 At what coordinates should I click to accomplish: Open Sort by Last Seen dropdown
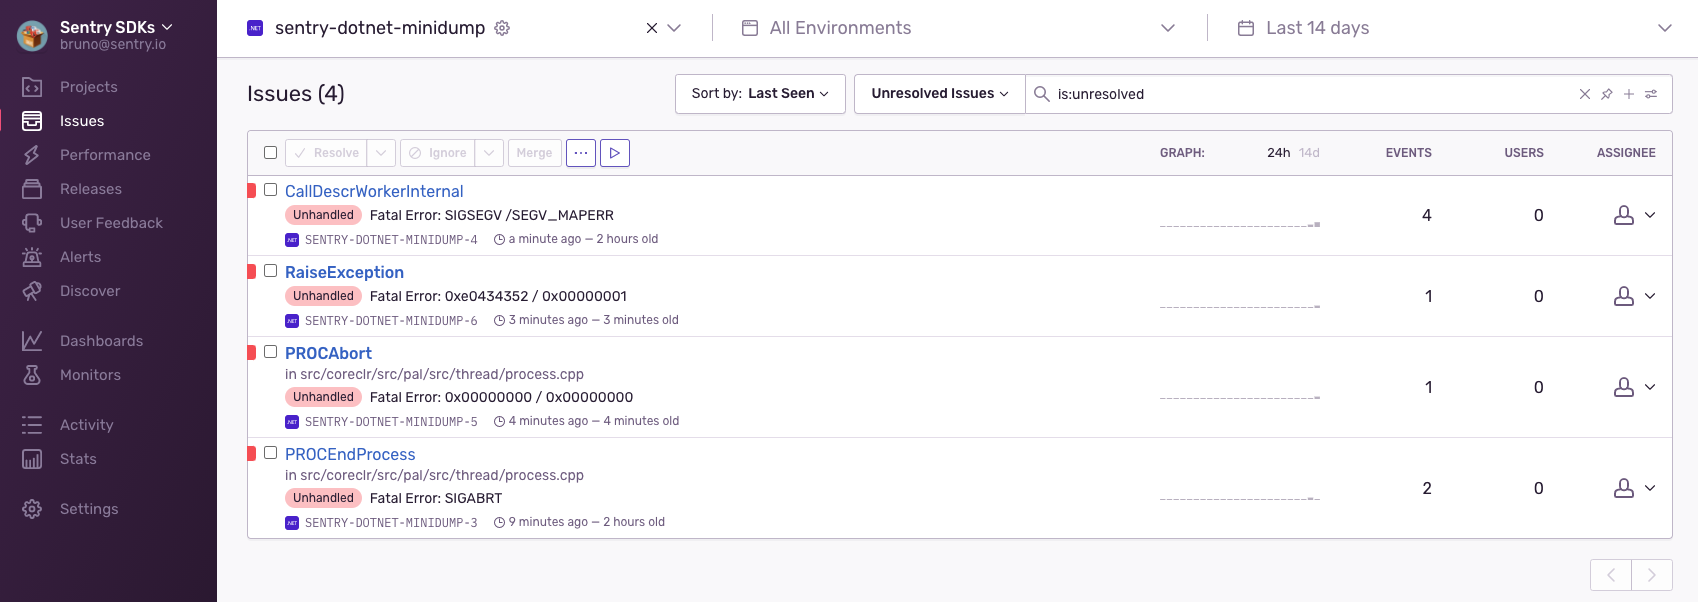click(760, 94)
